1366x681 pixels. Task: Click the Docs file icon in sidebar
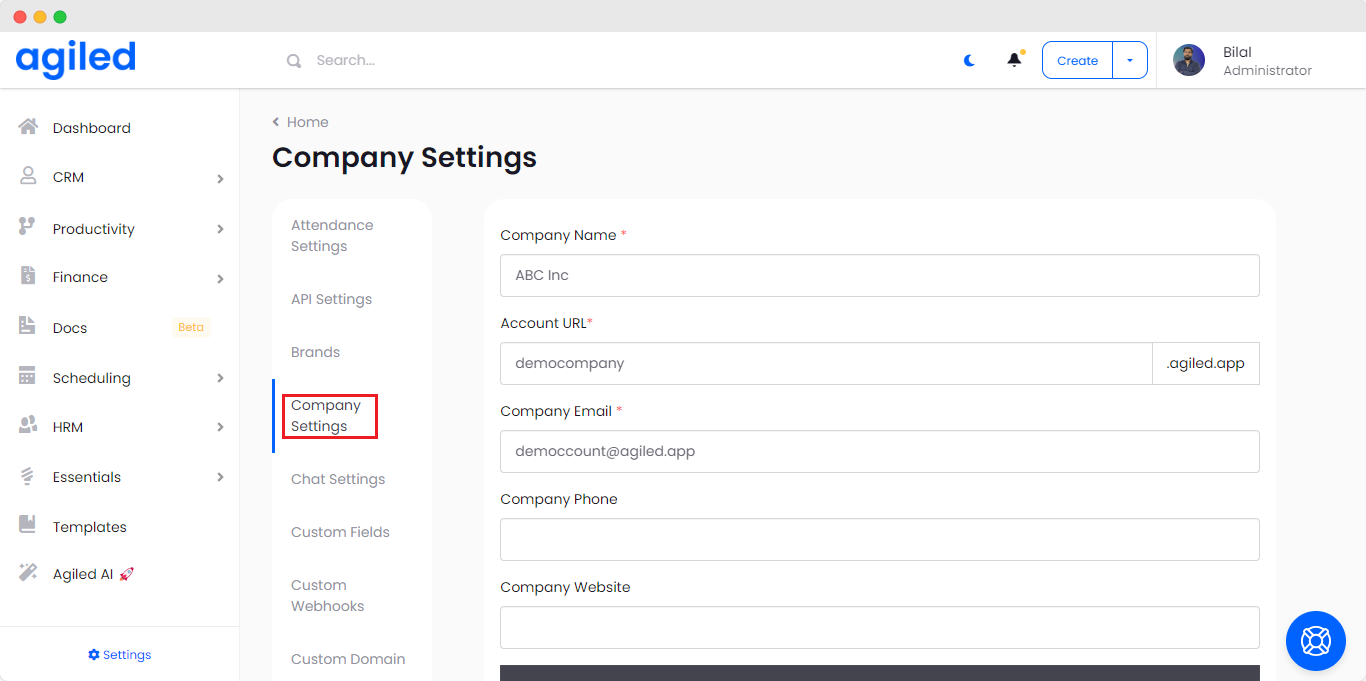[28, 327]
